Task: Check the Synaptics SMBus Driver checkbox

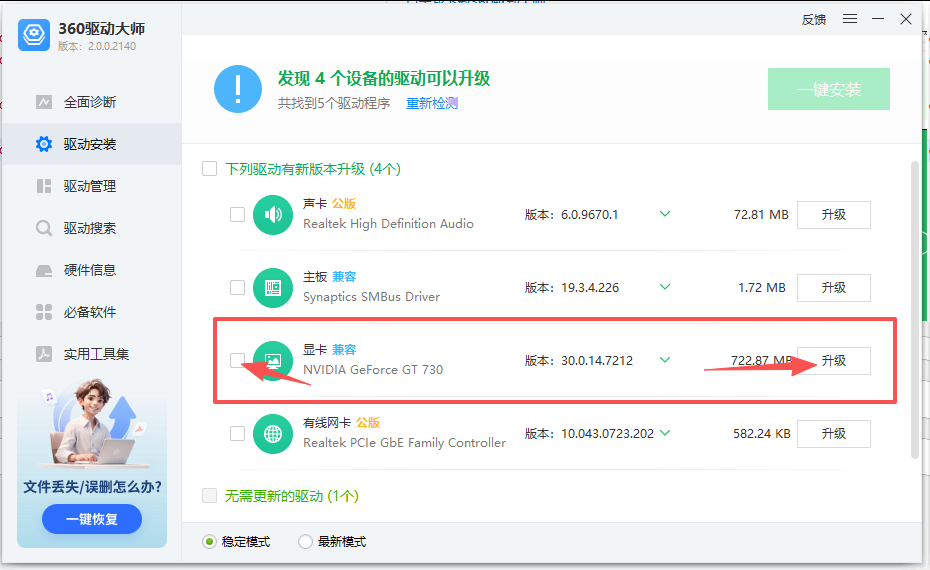Action: 237,287
